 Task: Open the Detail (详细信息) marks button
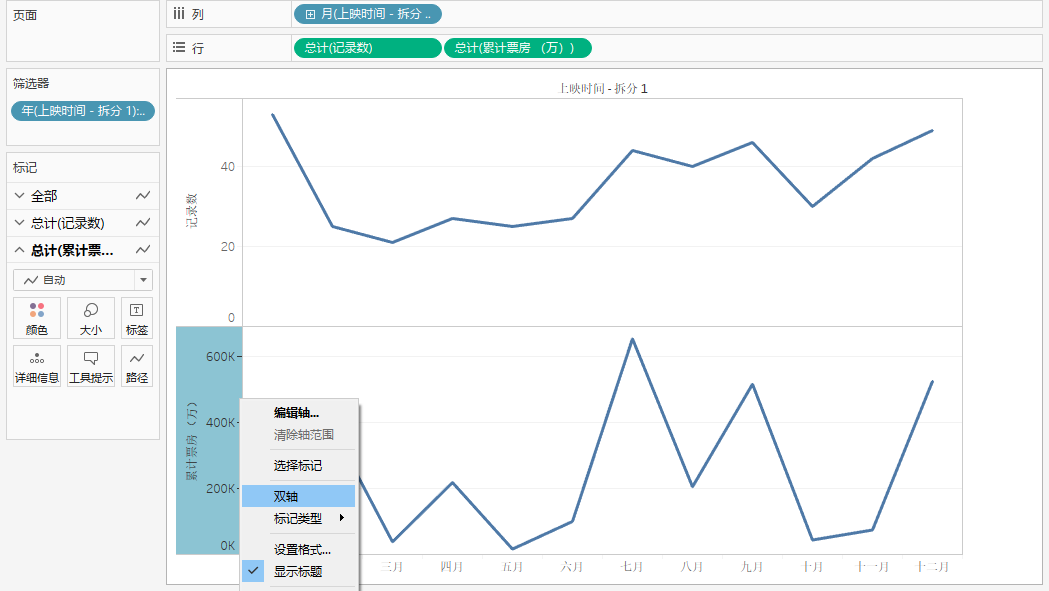coord(37,366)
